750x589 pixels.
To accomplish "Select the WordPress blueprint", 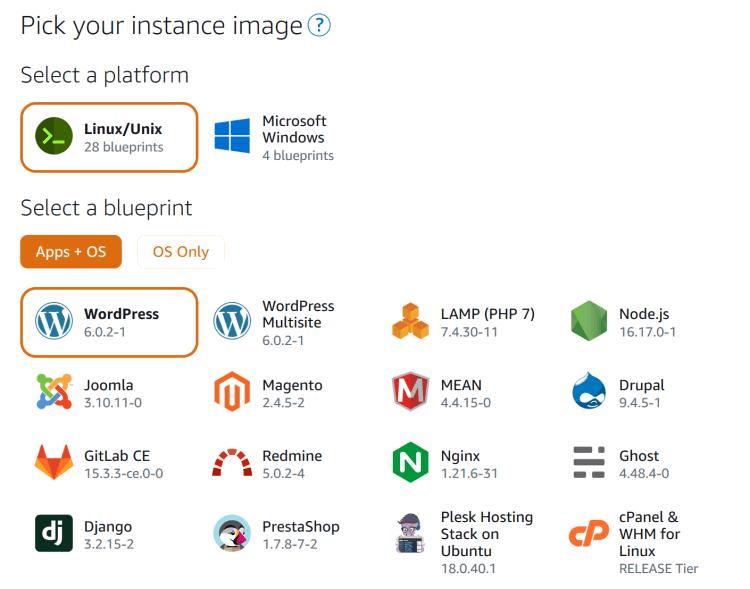I will [109, 322].
